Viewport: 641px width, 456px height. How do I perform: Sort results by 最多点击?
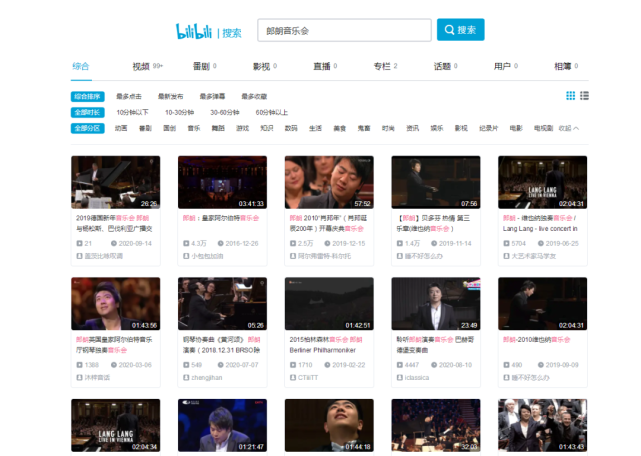coord(131,97)
